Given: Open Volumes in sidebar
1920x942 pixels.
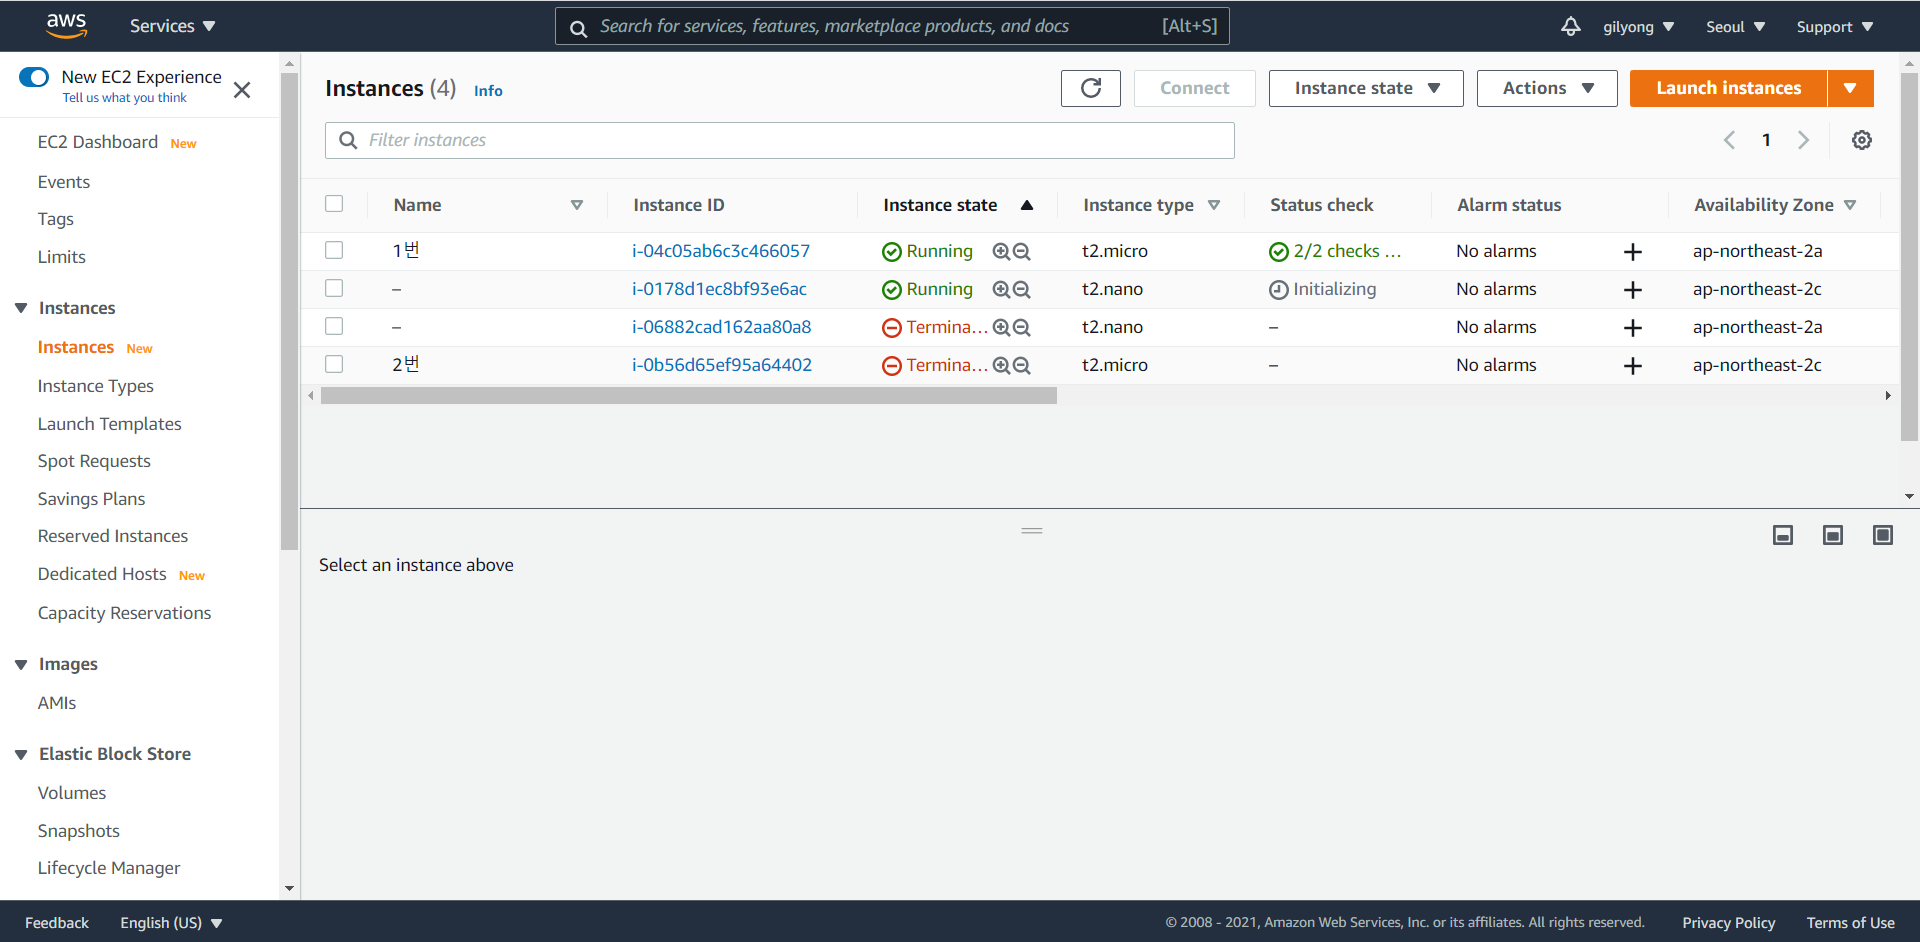Looking at the screenshot, I should [x=72, y=793].
